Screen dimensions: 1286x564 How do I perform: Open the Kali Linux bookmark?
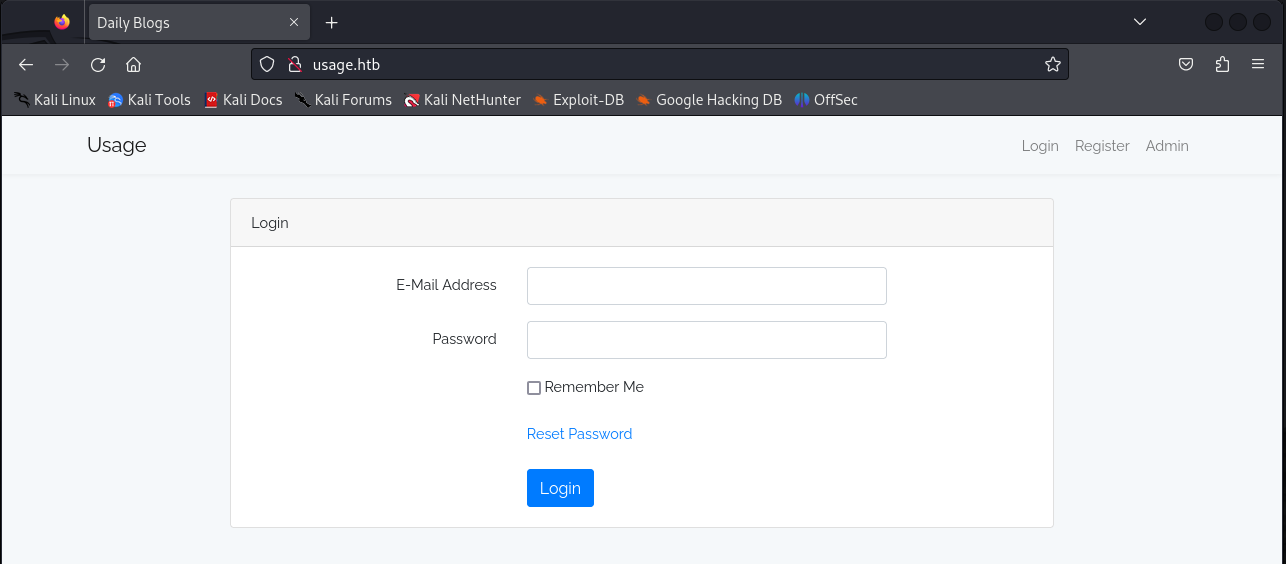coord(55,100)
